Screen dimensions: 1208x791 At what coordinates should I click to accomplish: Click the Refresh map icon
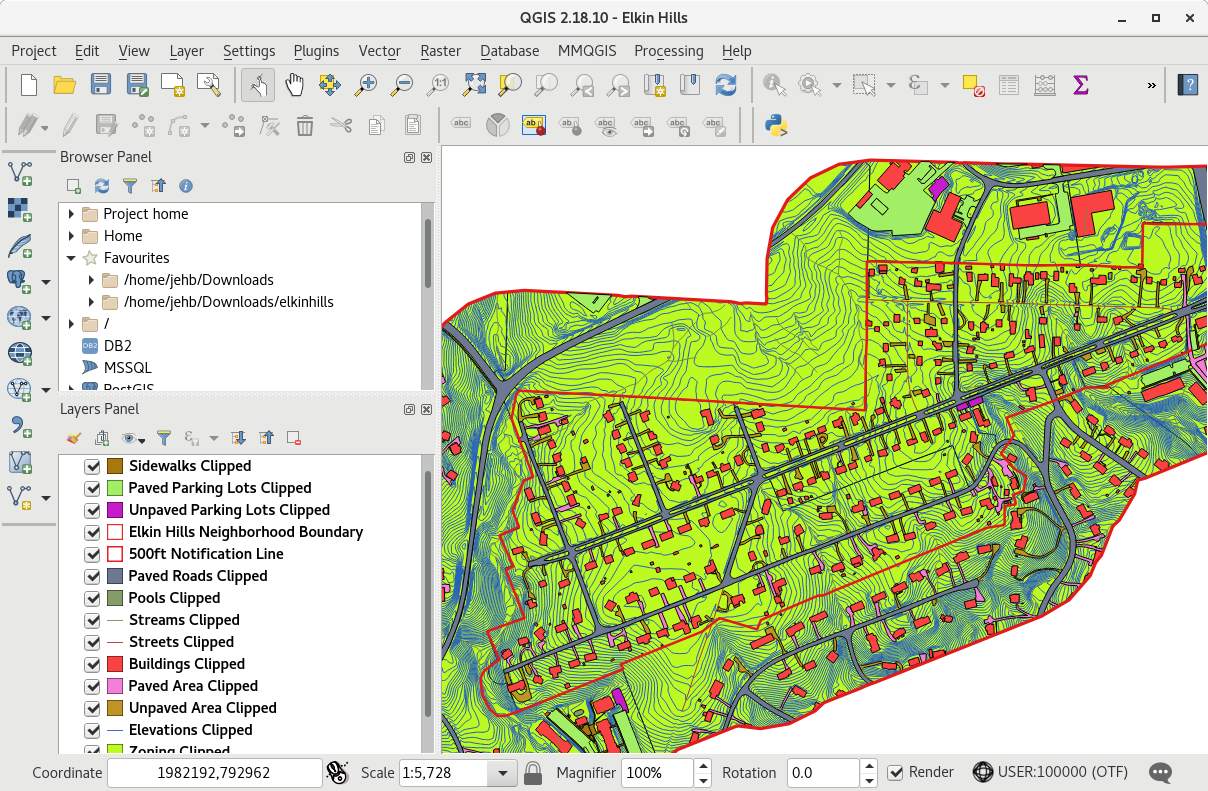pos(726,85)
